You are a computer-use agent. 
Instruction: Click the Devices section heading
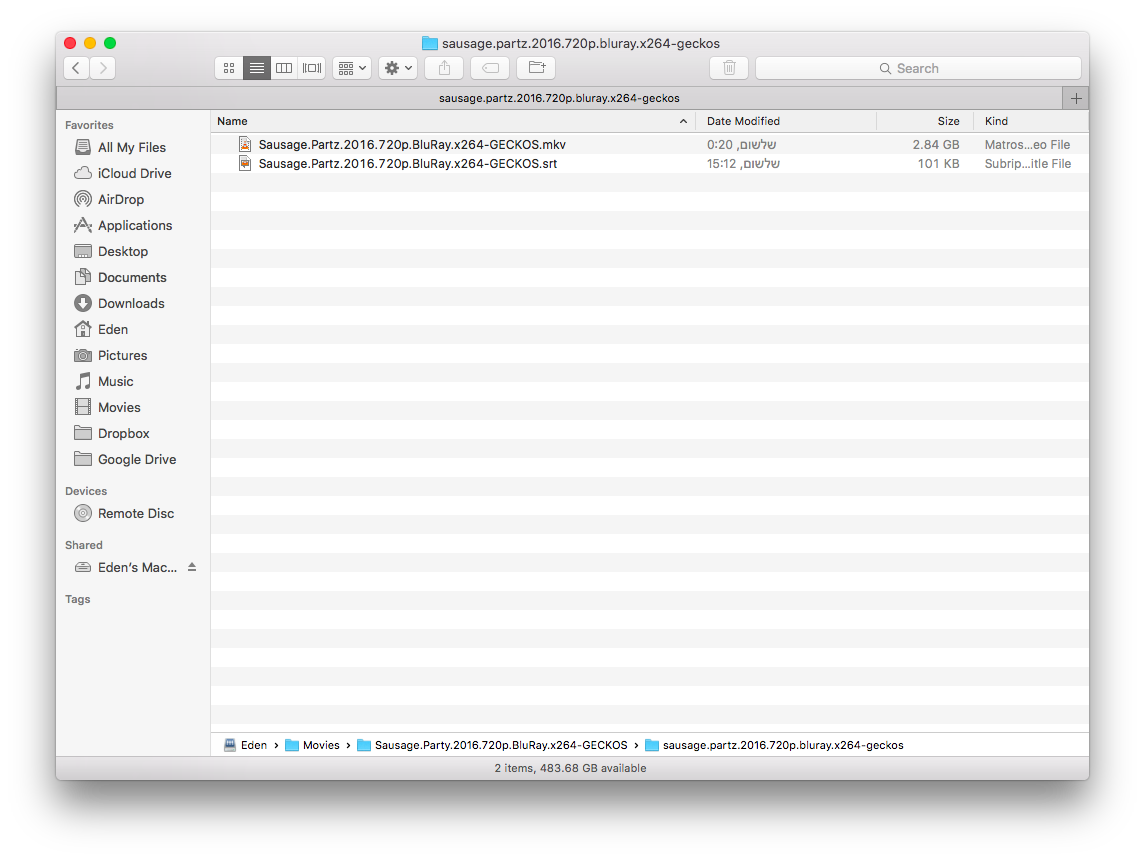[x=86, y=491]
